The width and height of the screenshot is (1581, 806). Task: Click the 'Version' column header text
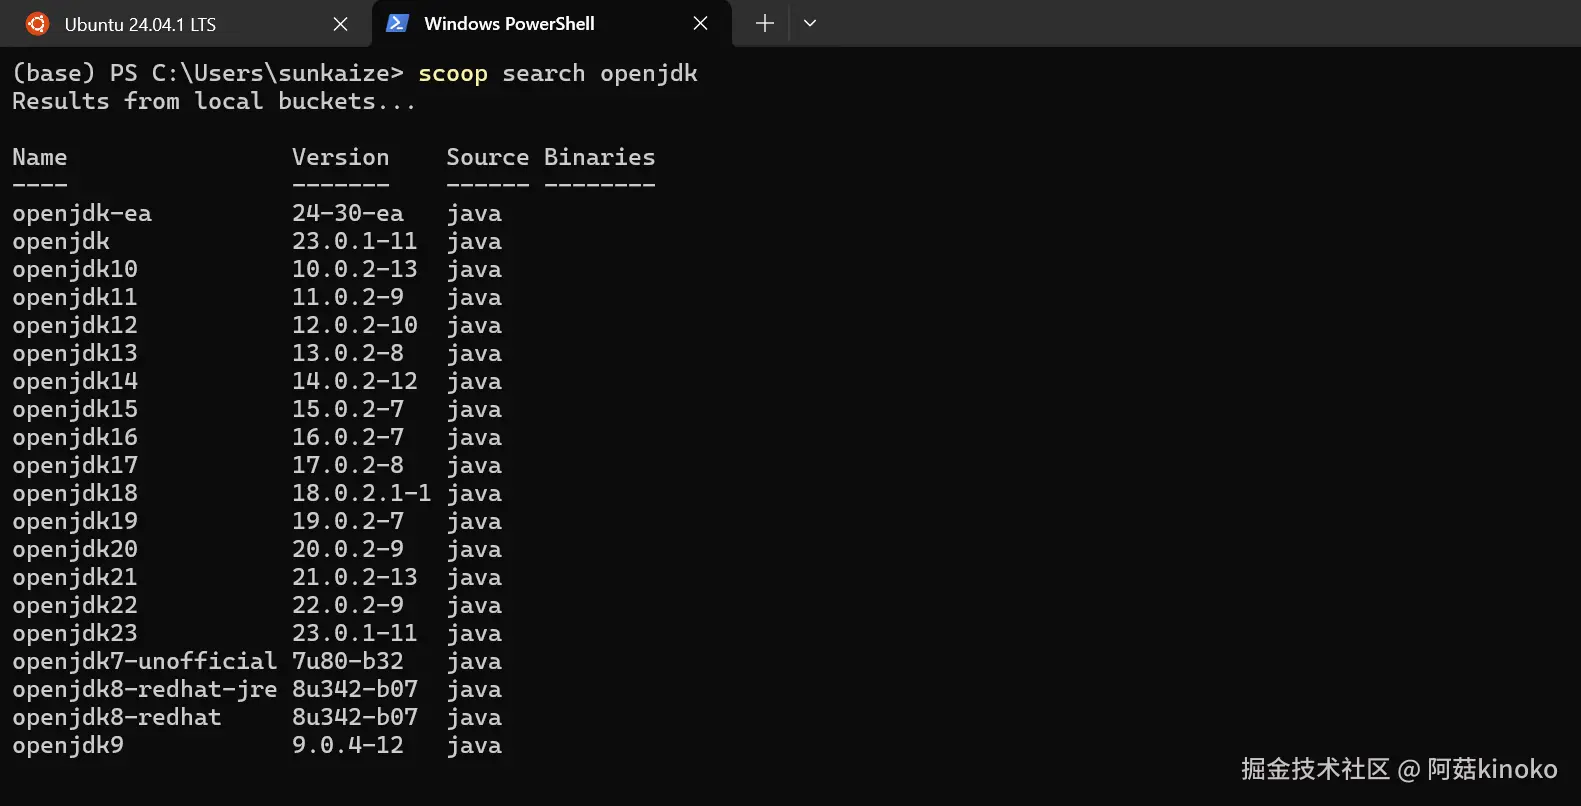(x=340, y=157)
